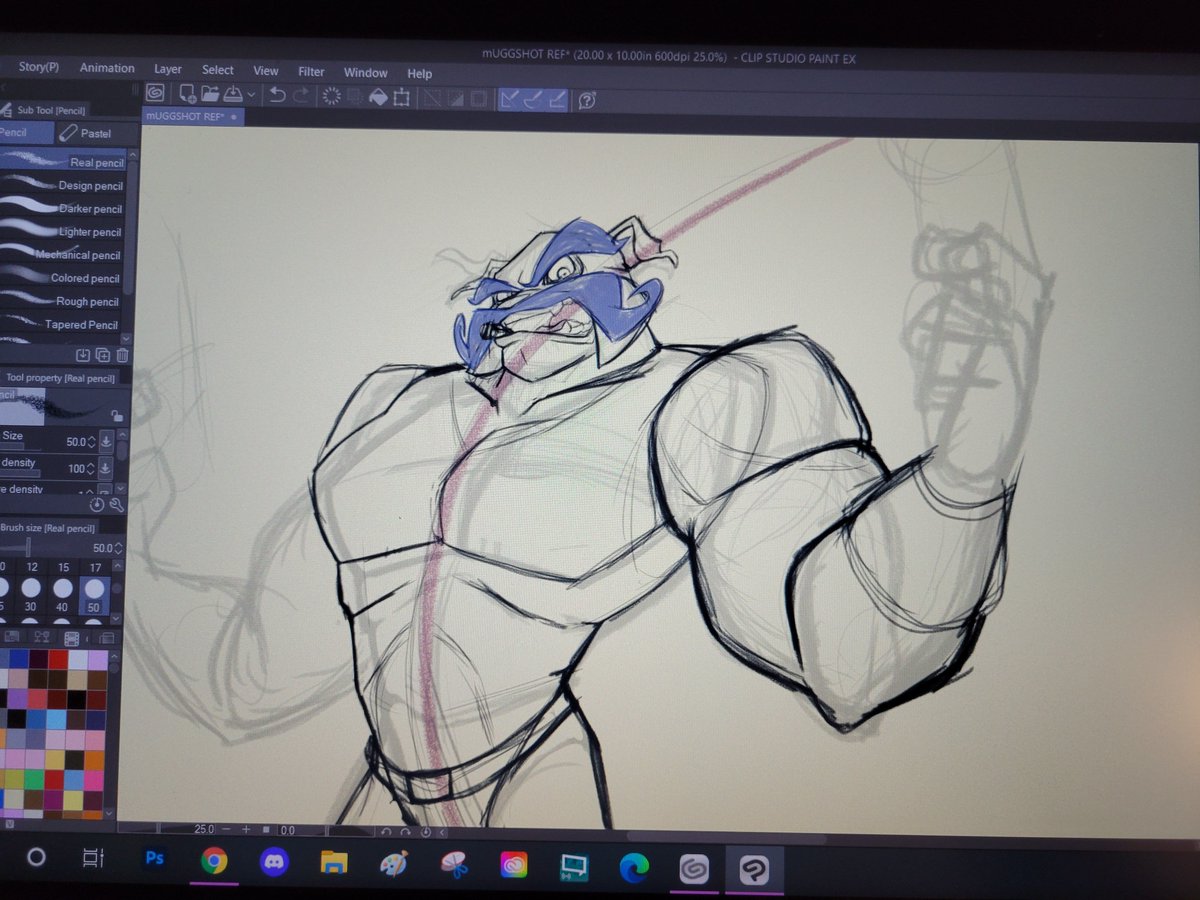Create new canvas with New icon
This screenshot has width=1200, height=900.
pyautogui.click(x=187, y=95)
